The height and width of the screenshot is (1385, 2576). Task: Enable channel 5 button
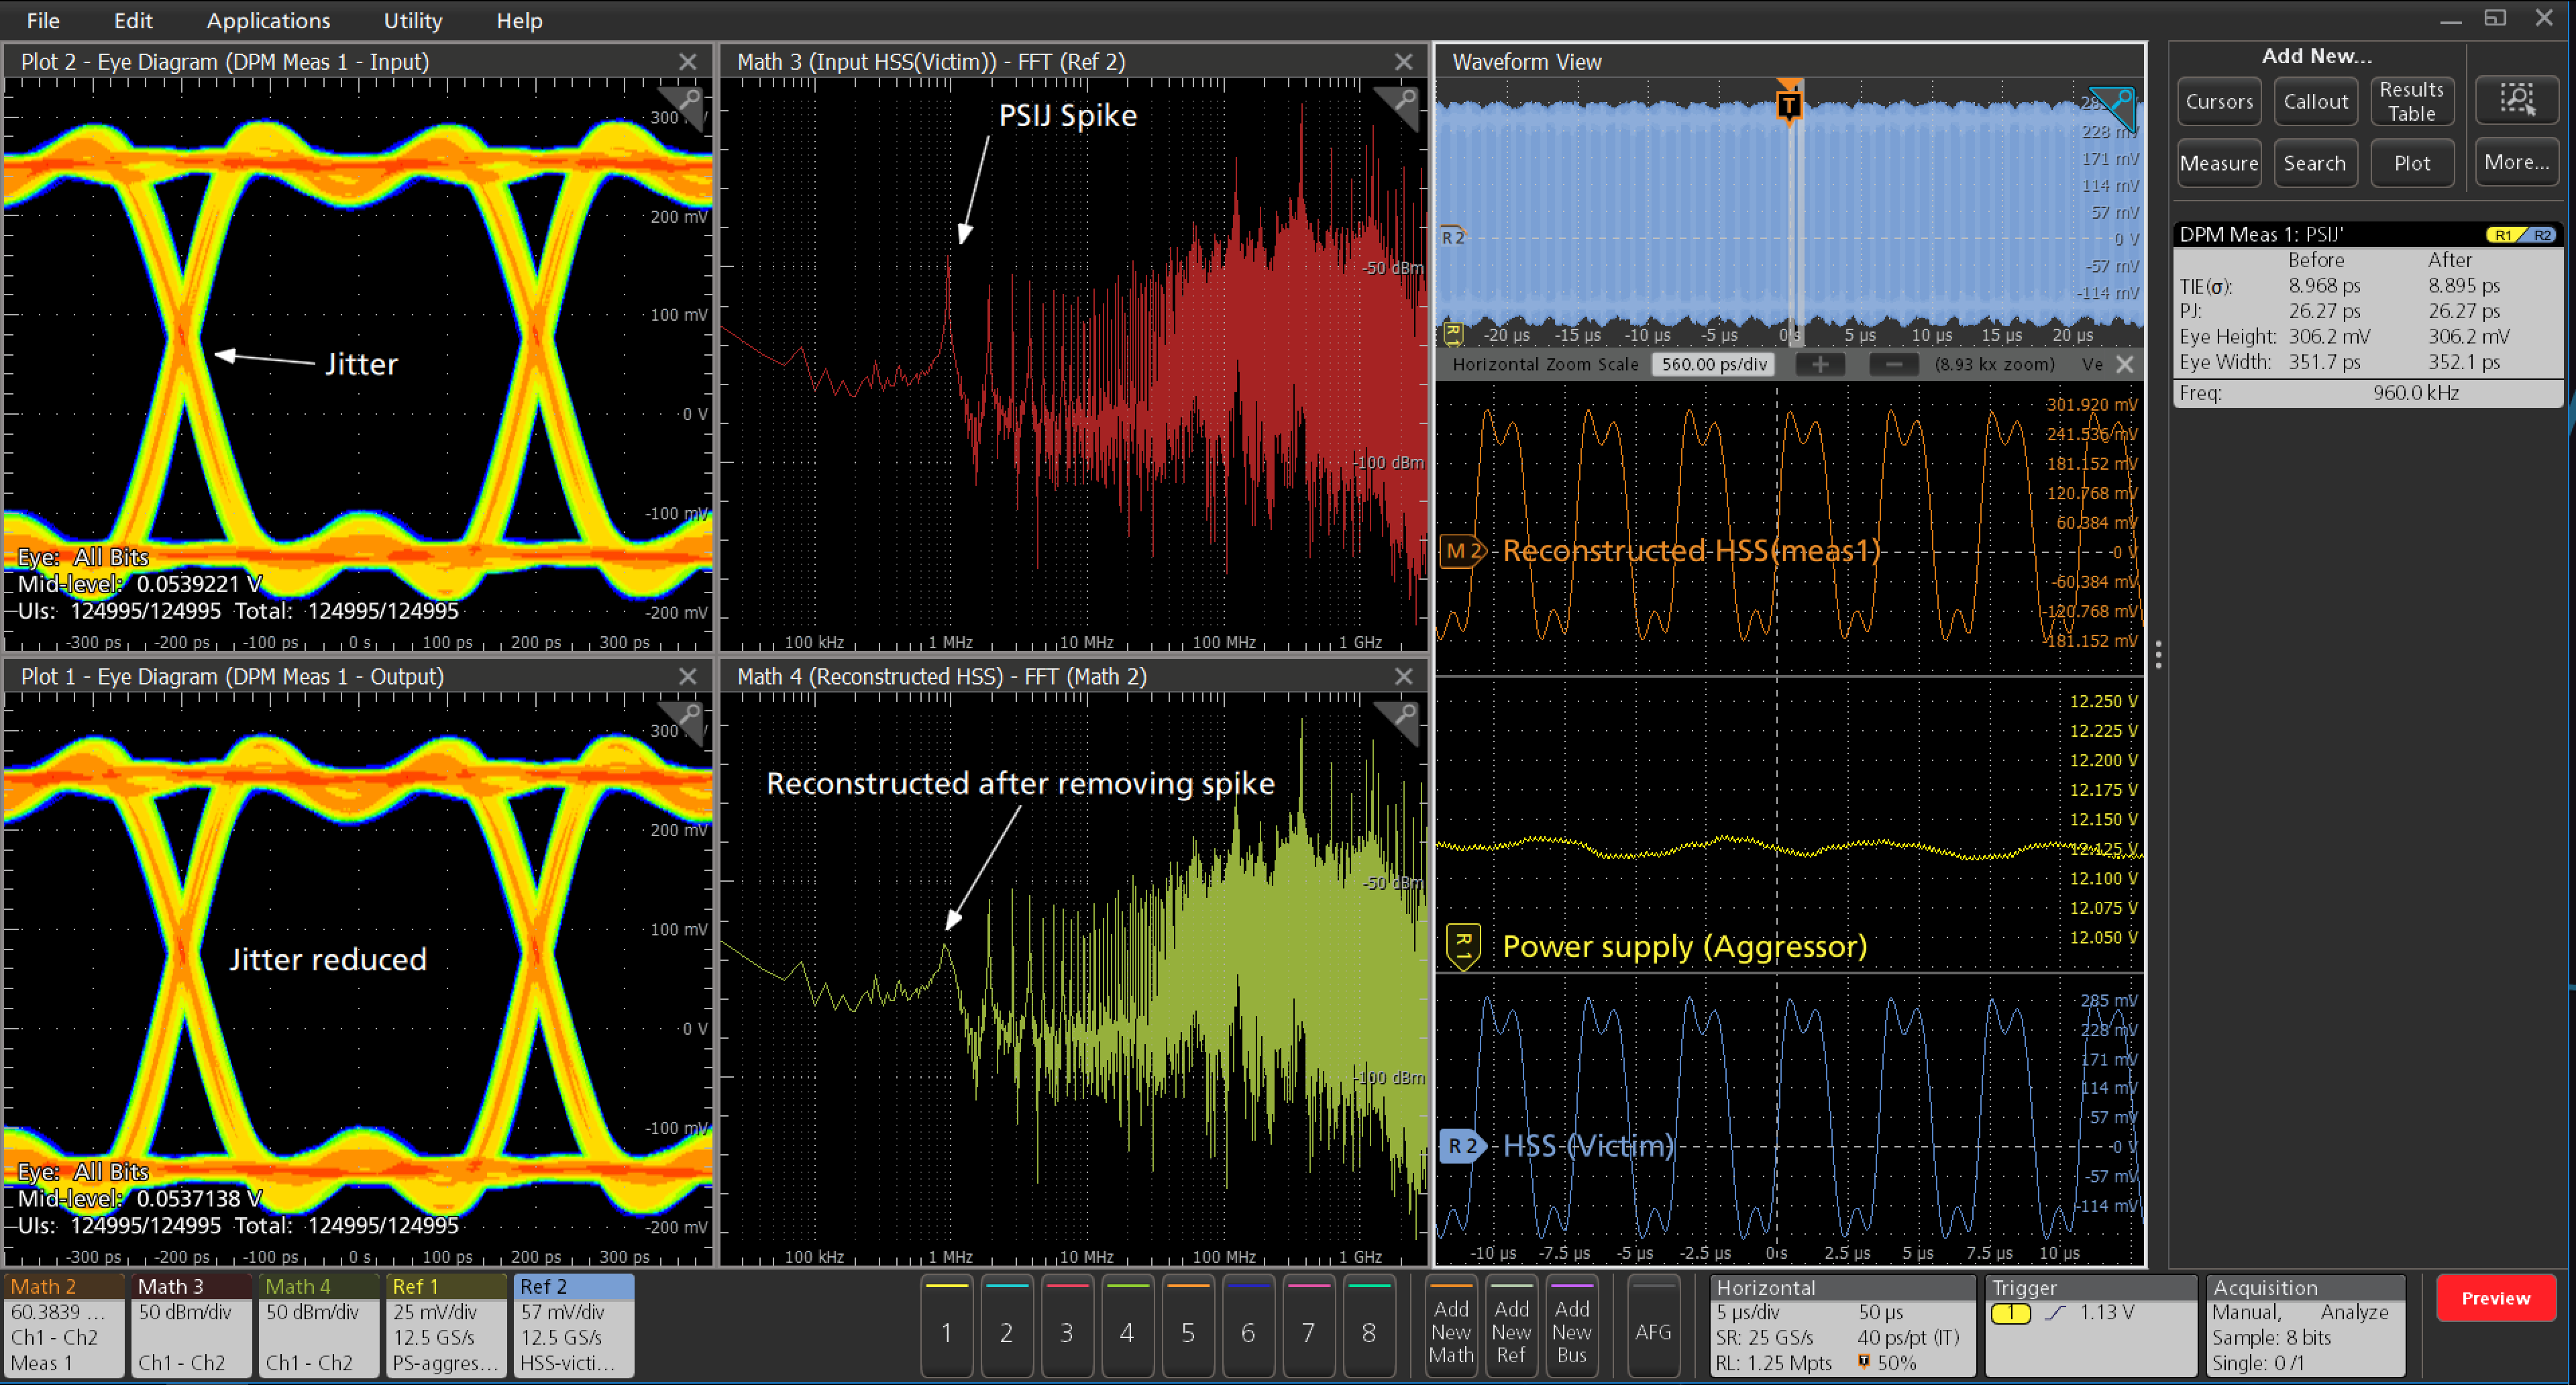point(1188,1325)
